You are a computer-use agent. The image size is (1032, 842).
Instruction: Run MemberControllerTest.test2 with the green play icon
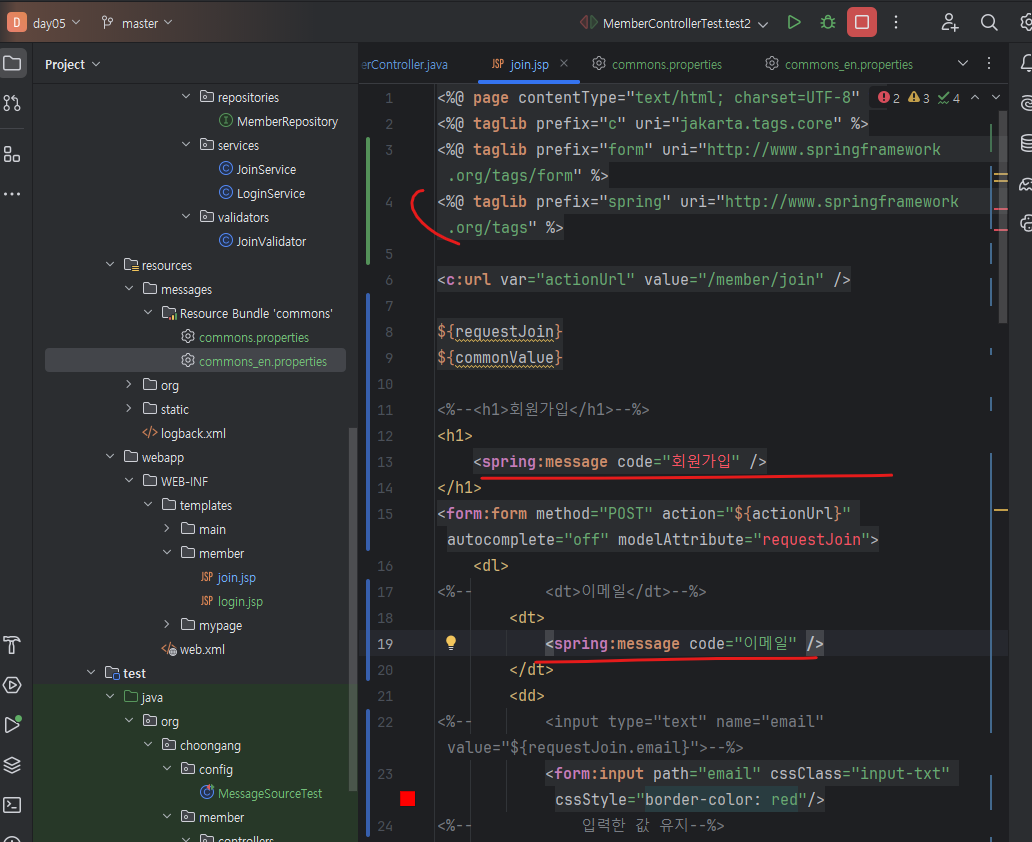pyautogui.click(x=794, y=22)
